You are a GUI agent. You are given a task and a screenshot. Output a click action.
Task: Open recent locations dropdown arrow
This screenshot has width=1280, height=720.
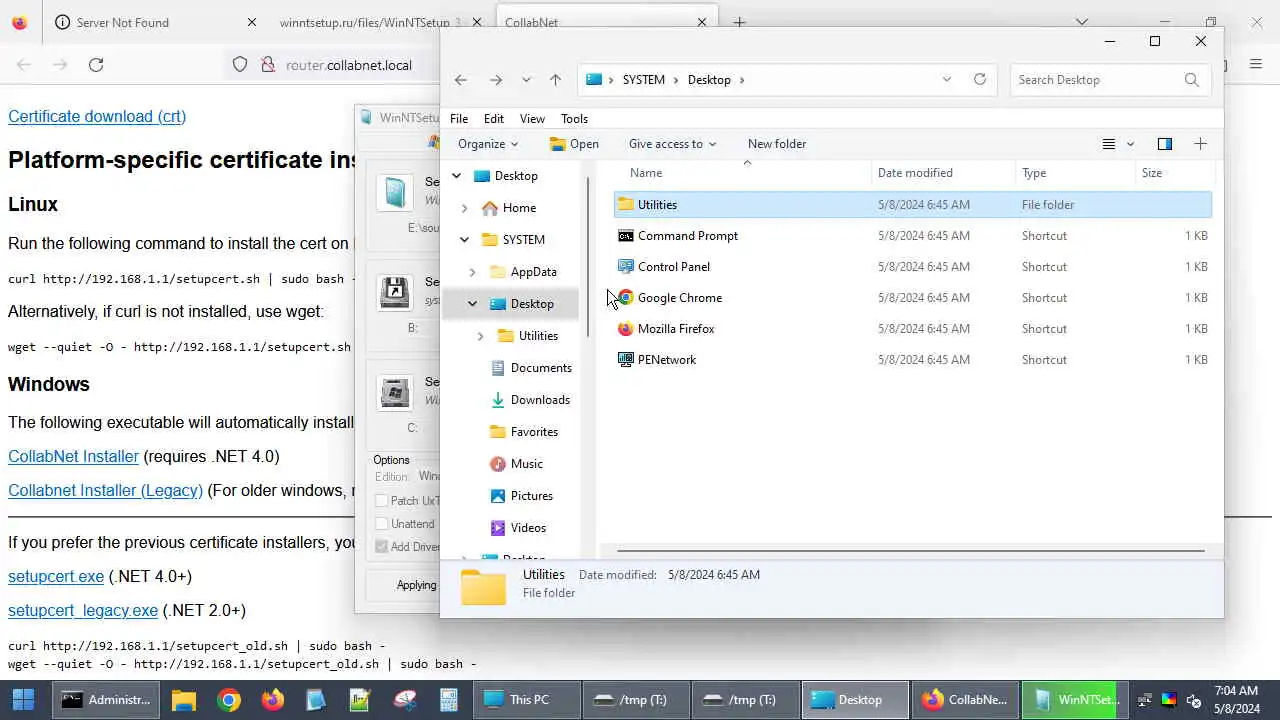[526, 80]
